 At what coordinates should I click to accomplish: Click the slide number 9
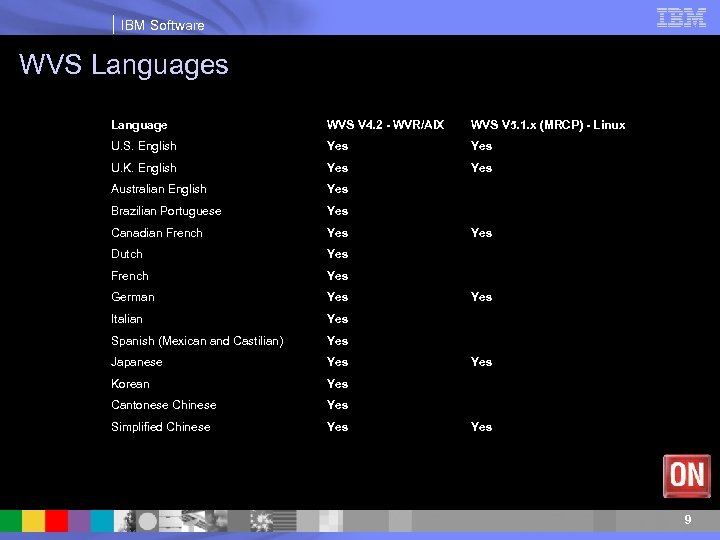[687, 519]
